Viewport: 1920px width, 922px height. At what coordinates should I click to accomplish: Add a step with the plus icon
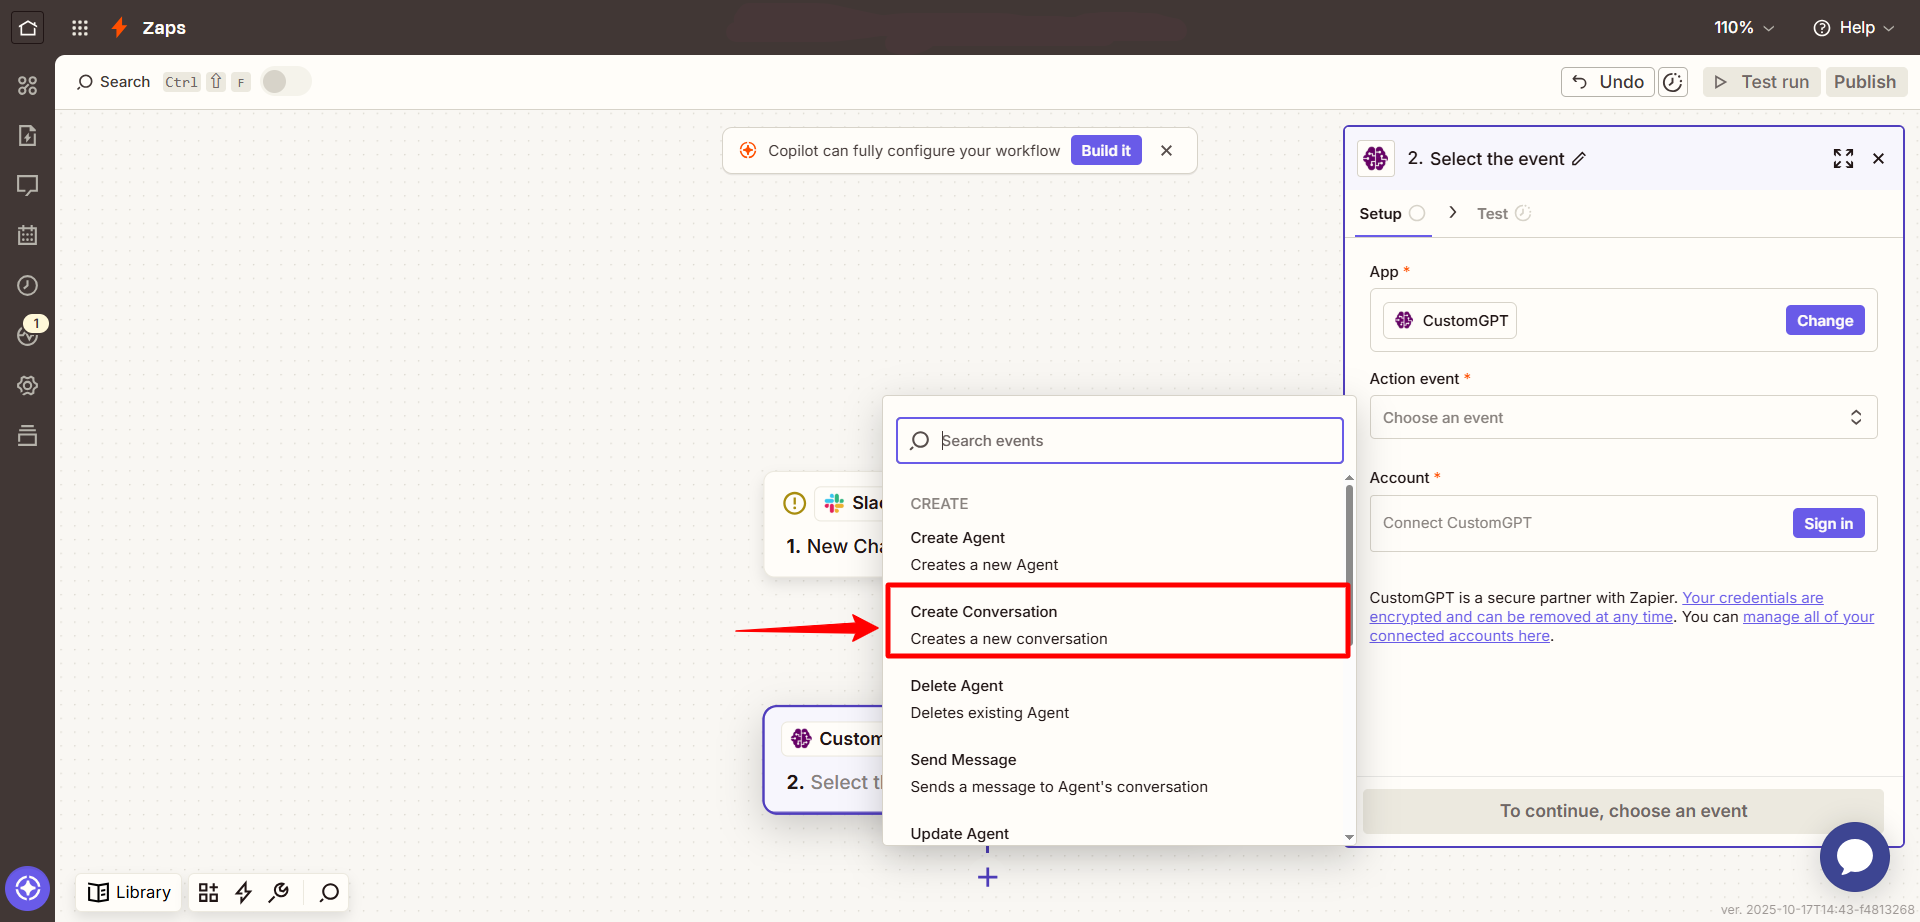[987, 877]
